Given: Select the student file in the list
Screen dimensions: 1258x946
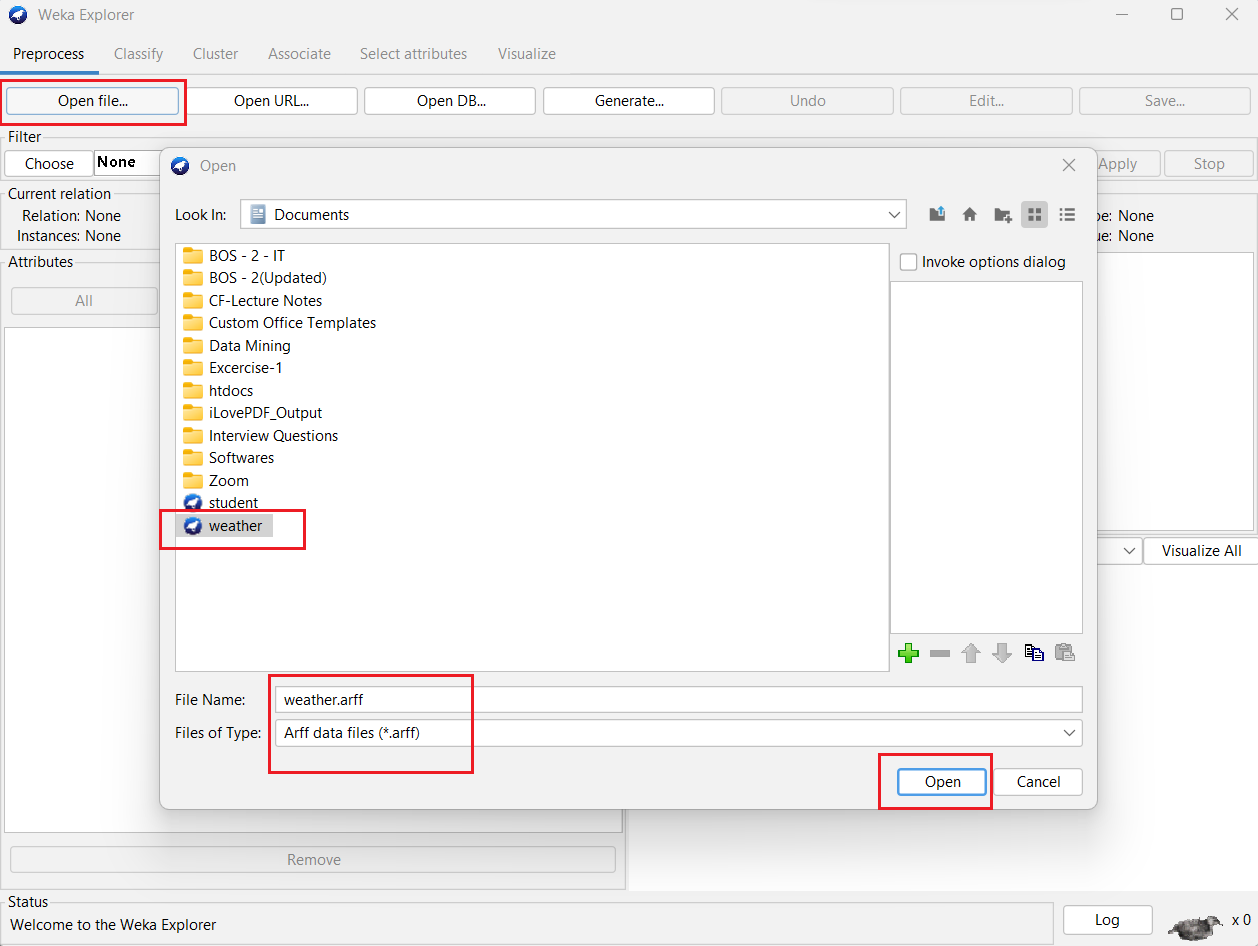Looking at the screenshot, I should [x=221, y=503].
